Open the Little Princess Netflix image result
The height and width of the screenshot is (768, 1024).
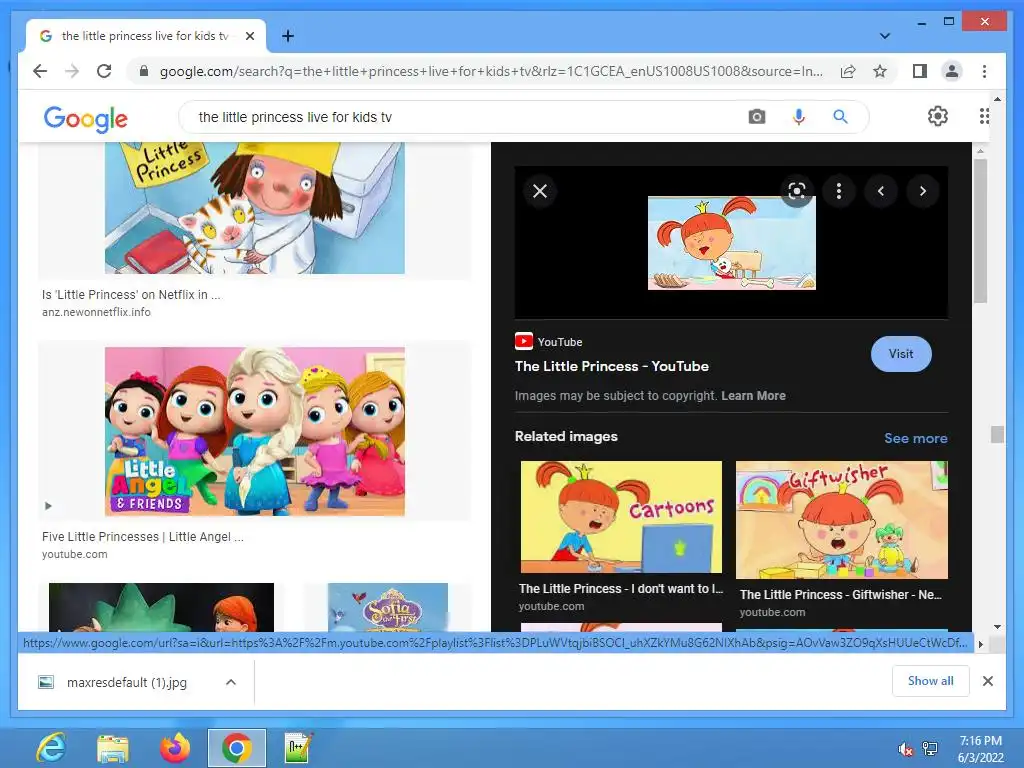(255, 208)
